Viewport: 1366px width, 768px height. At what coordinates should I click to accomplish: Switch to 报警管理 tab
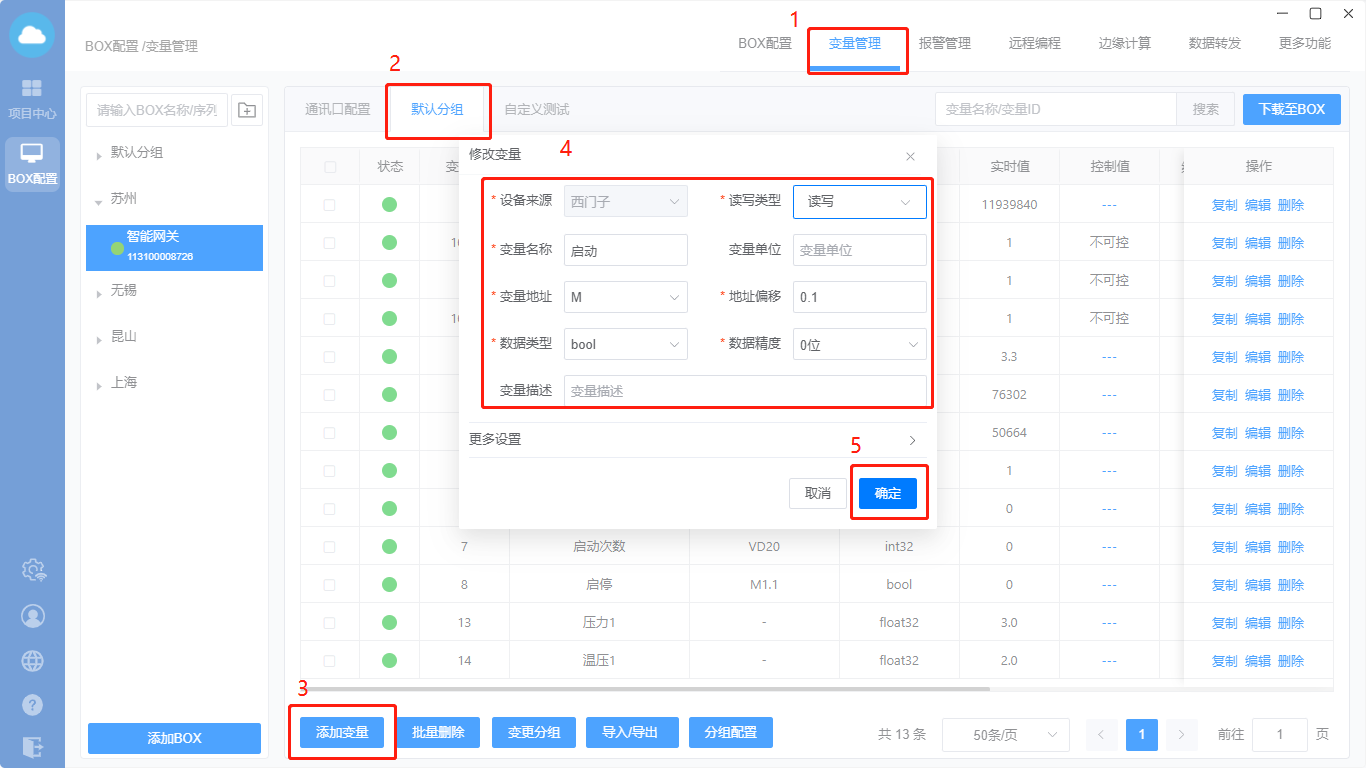(945, 44)
